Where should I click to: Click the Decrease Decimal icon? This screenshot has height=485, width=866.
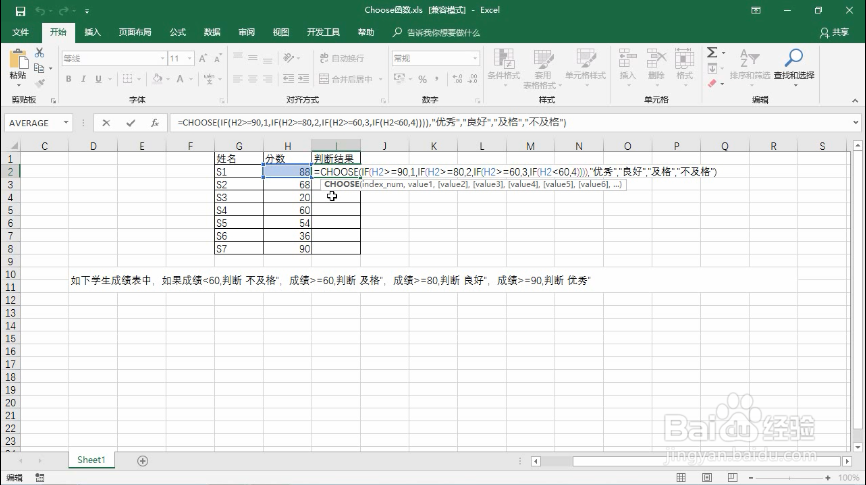pyautogui.click(x=473, y=79)
